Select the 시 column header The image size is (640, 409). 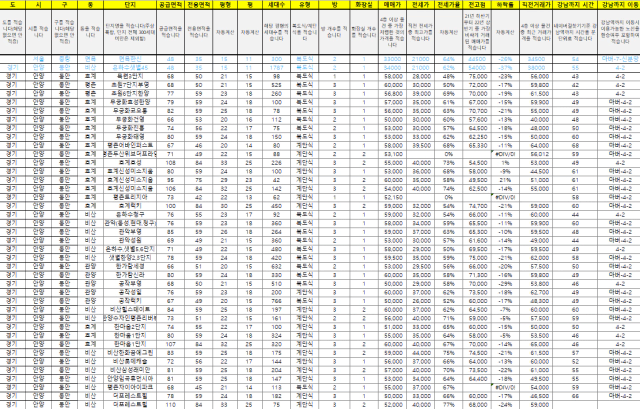click(x=38, y=5)
